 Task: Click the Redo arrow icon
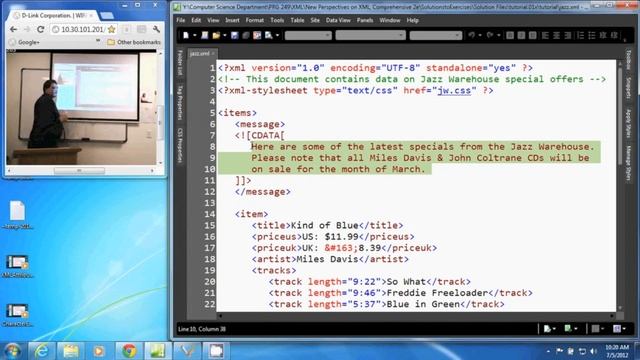490,36
